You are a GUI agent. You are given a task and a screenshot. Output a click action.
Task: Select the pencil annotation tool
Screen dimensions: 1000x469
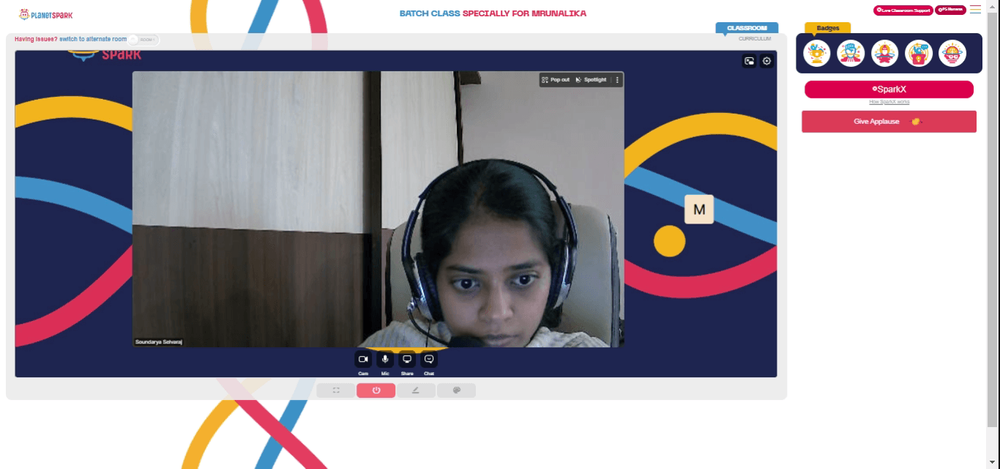point(416,391)
